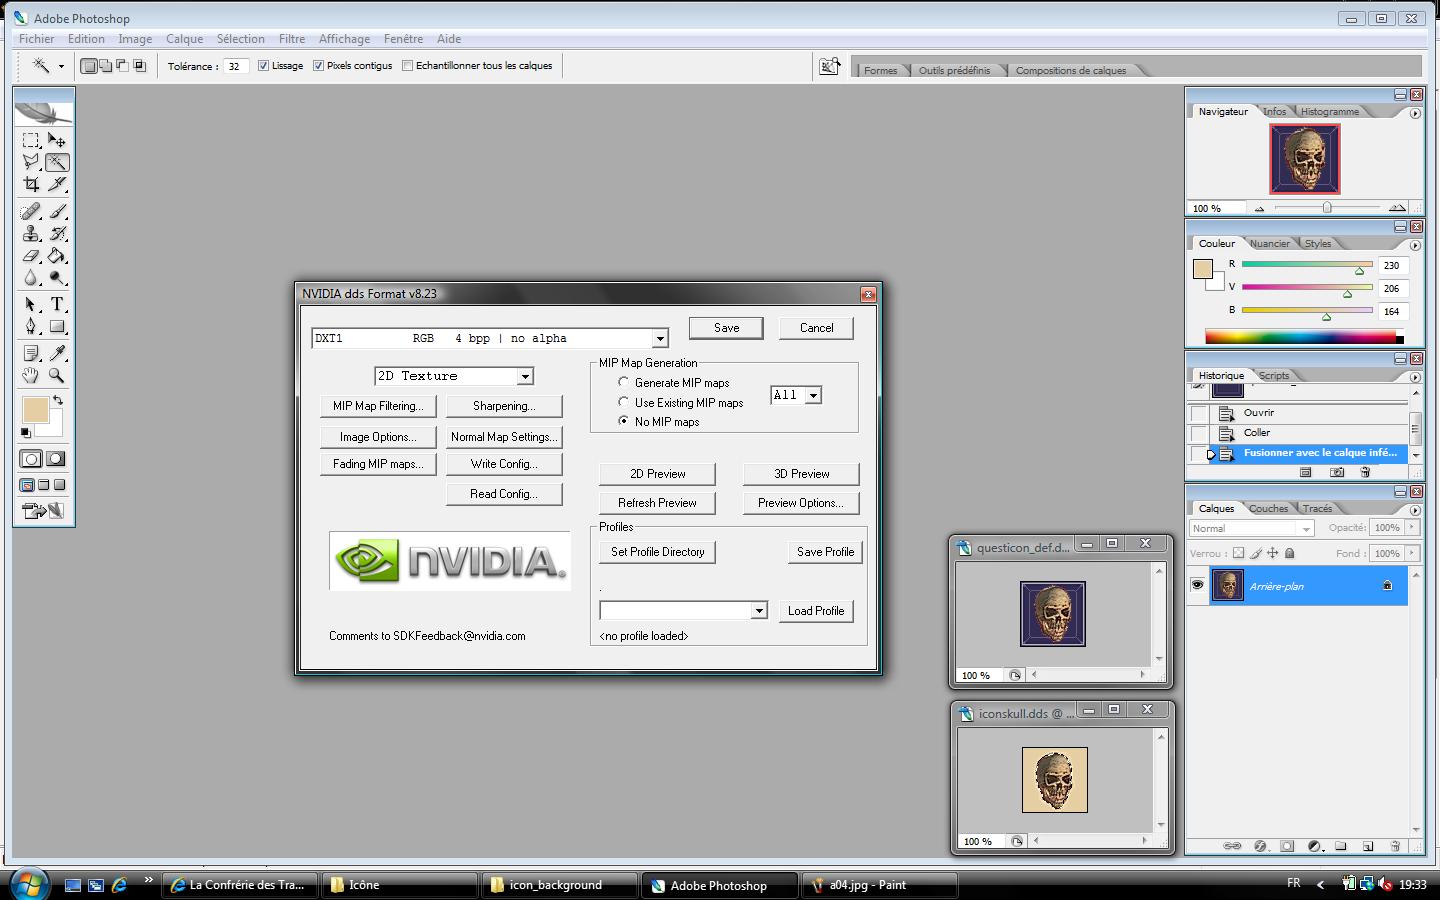Open the Fichier menu
Viewport: 1440px width, 900px height.
[37, 39]
